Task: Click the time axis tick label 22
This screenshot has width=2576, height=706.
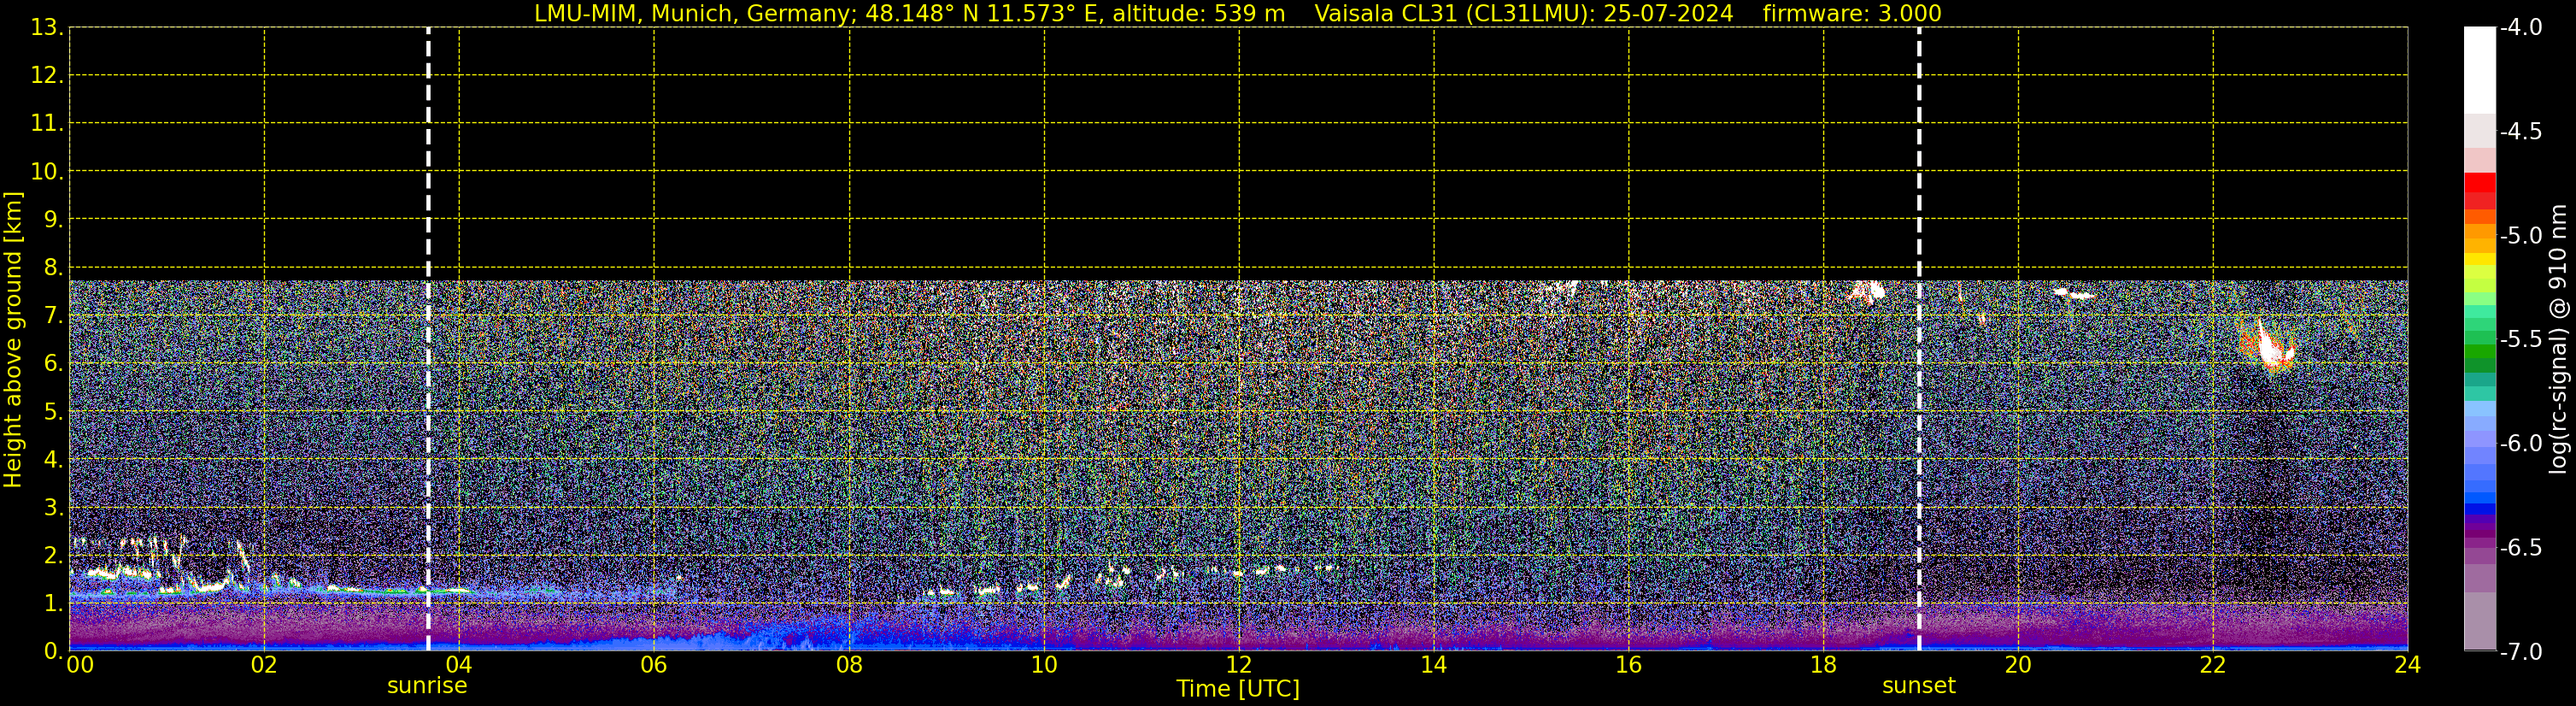Action: coord(2213,665)
